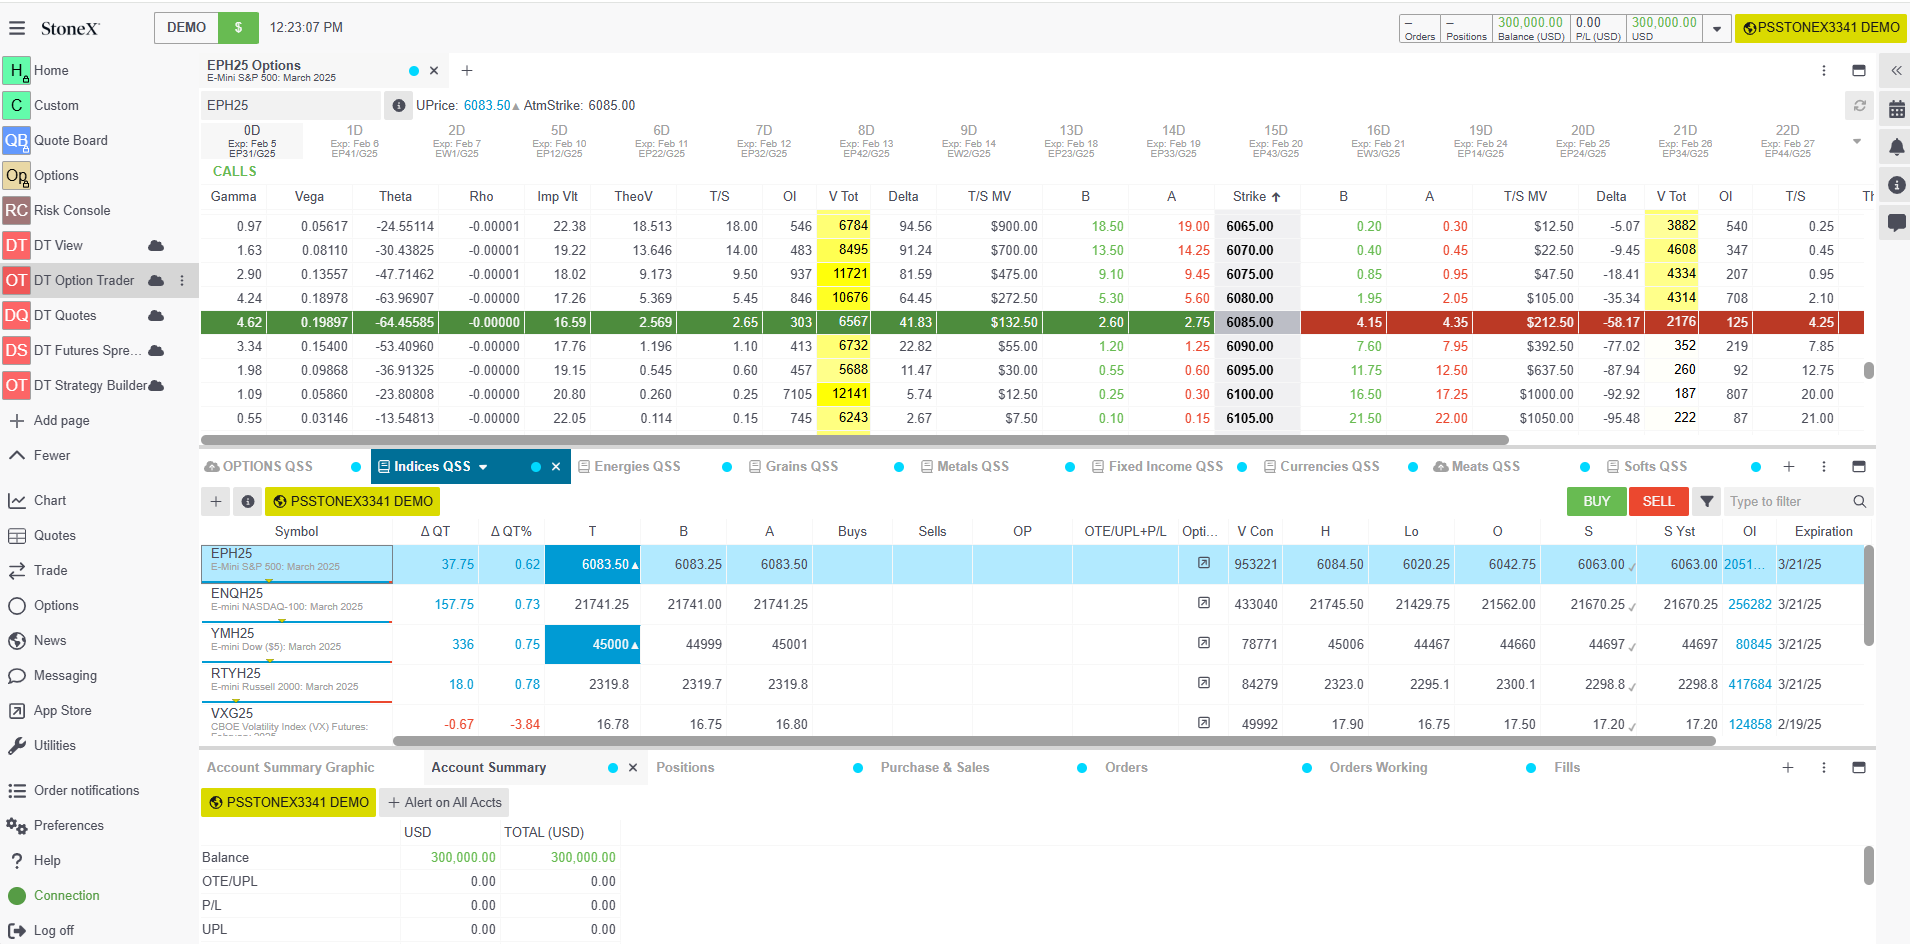1910x944 pixels.
Task: Show info for EPH25 symbol field
Action: click(x=398, y=105)
